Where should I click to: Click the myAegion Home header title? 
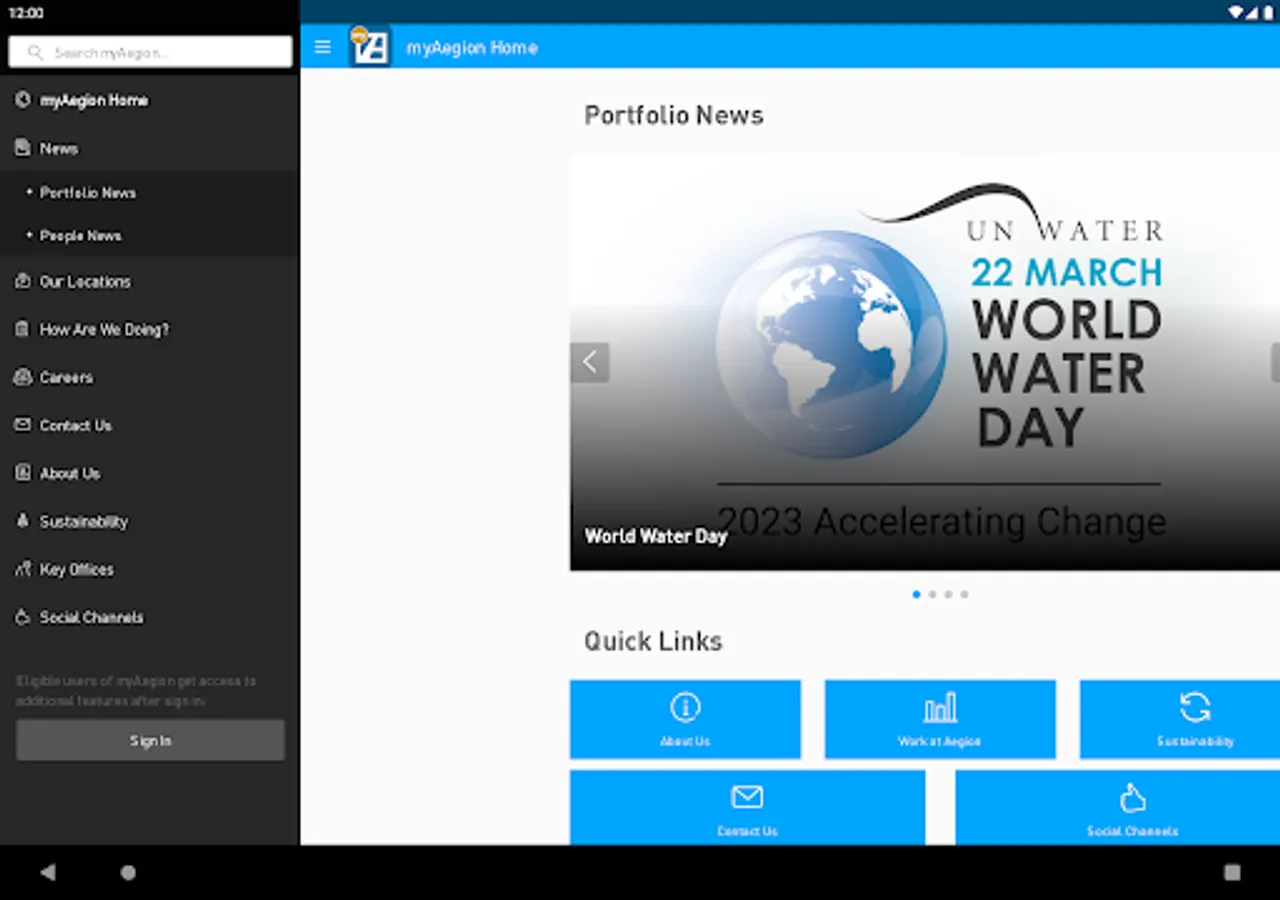pos(472,47)
